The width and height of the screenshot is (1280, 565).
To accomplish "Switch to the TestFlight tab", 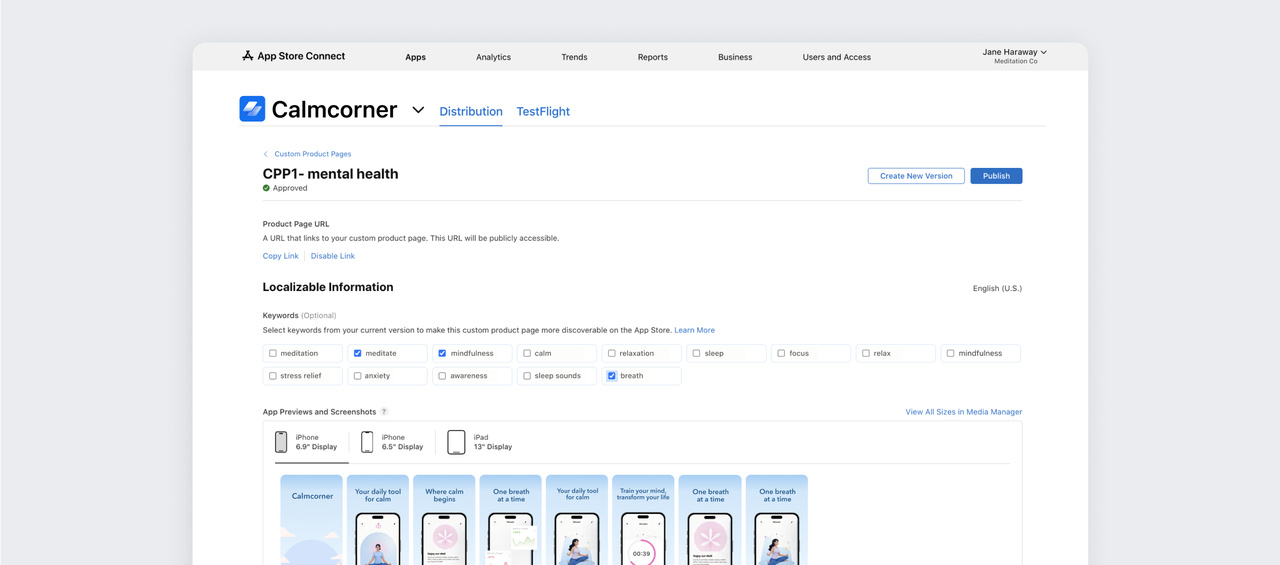I will point(543,111).
